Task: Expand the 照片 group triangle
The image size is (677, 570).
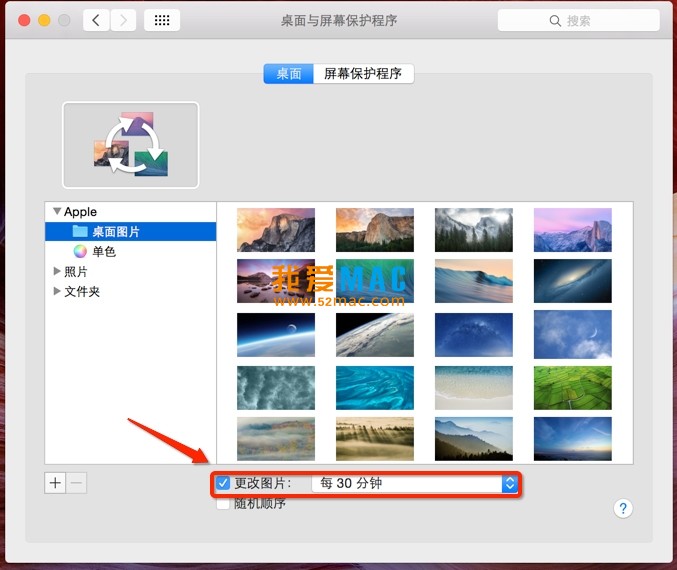Action: coord(57,271)
